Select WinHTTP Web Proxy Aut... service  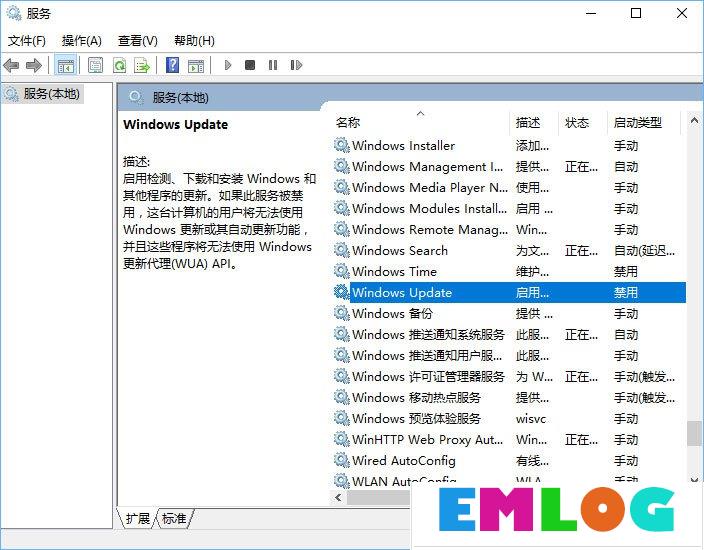tap(509, 439)
